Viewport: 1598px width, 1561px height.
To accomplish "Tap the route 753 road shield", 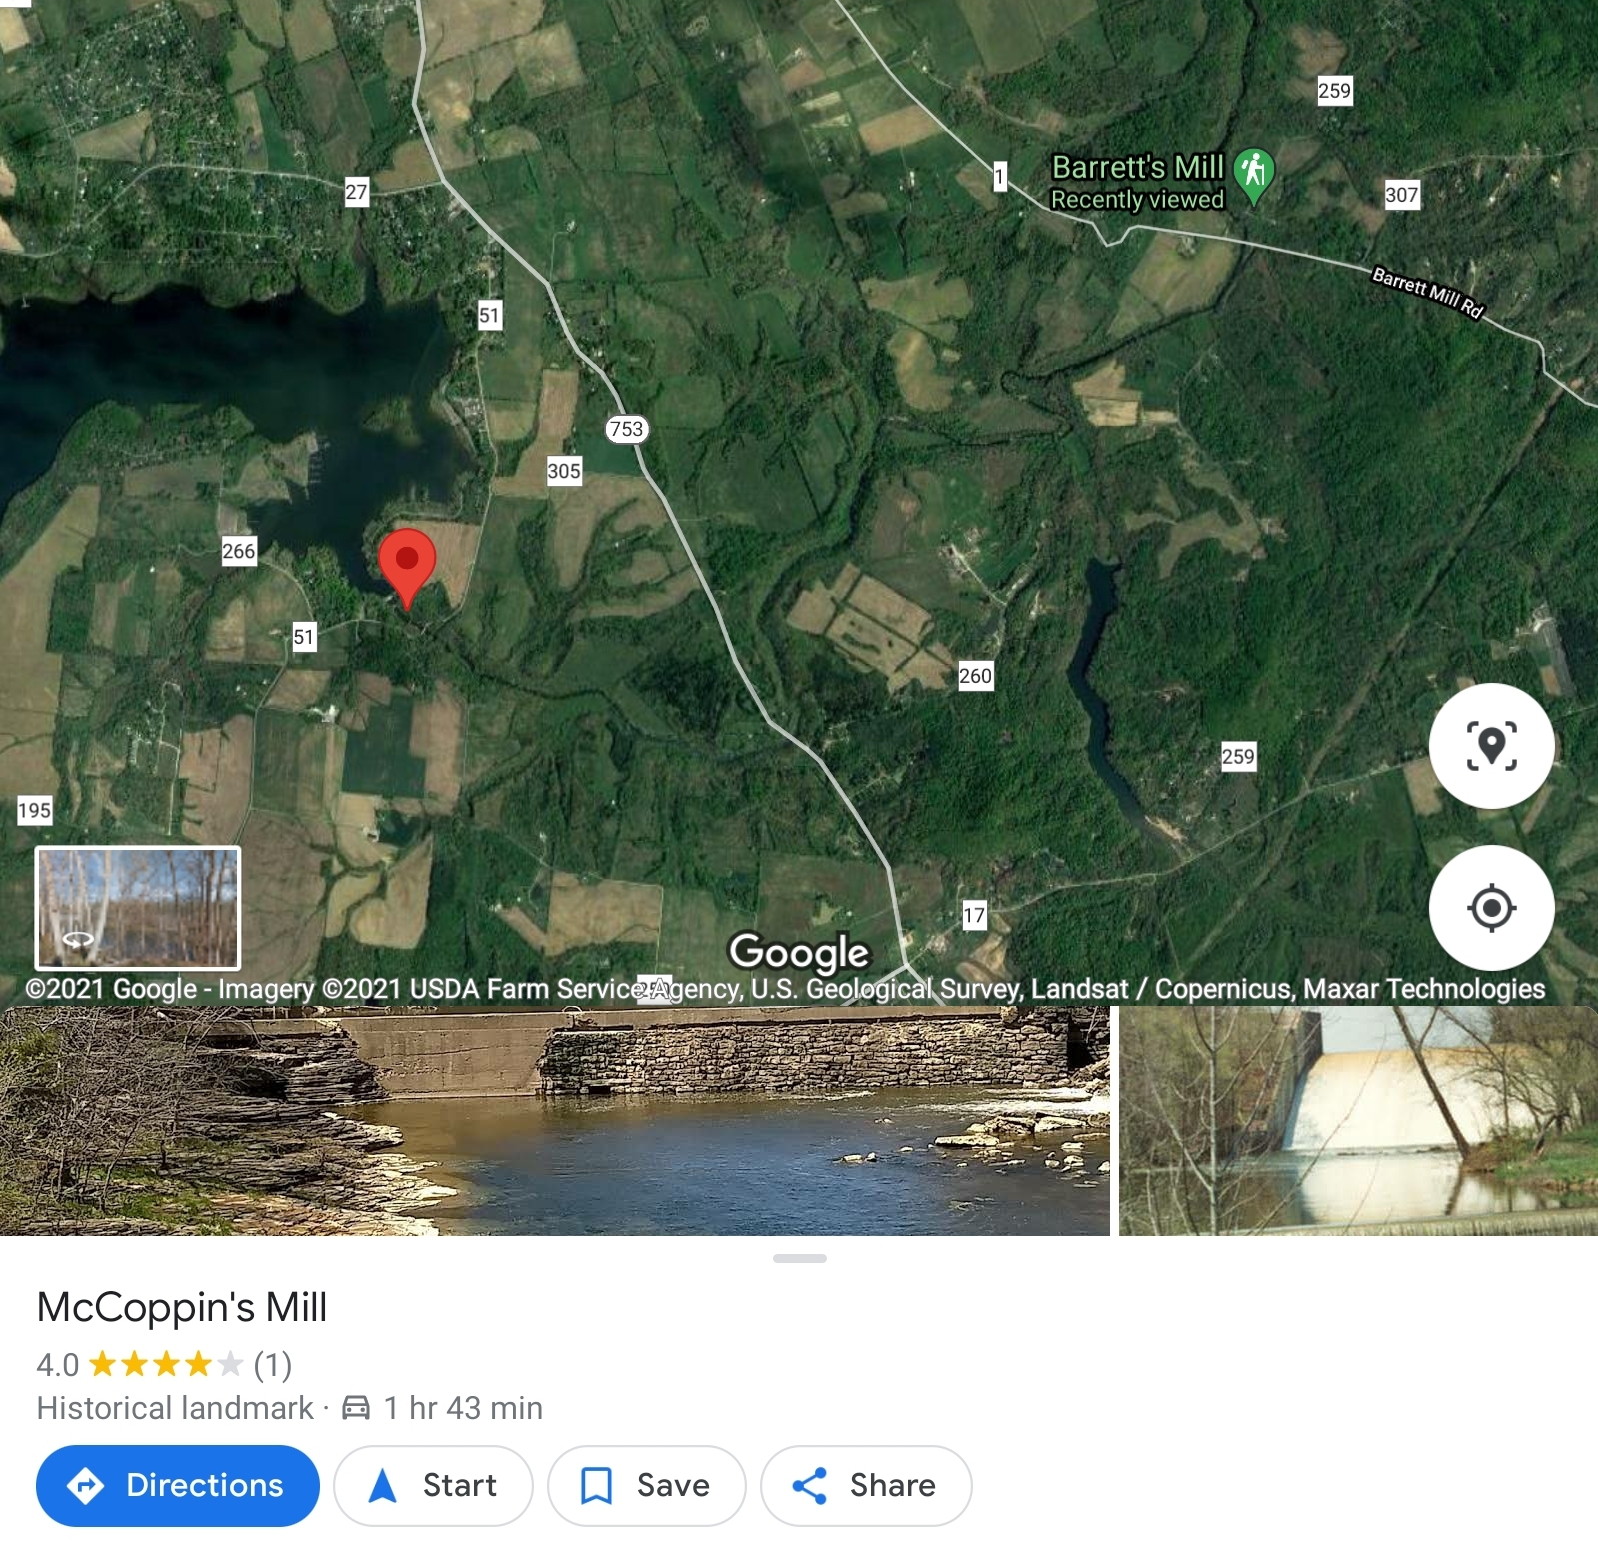I will click(627, 429).
